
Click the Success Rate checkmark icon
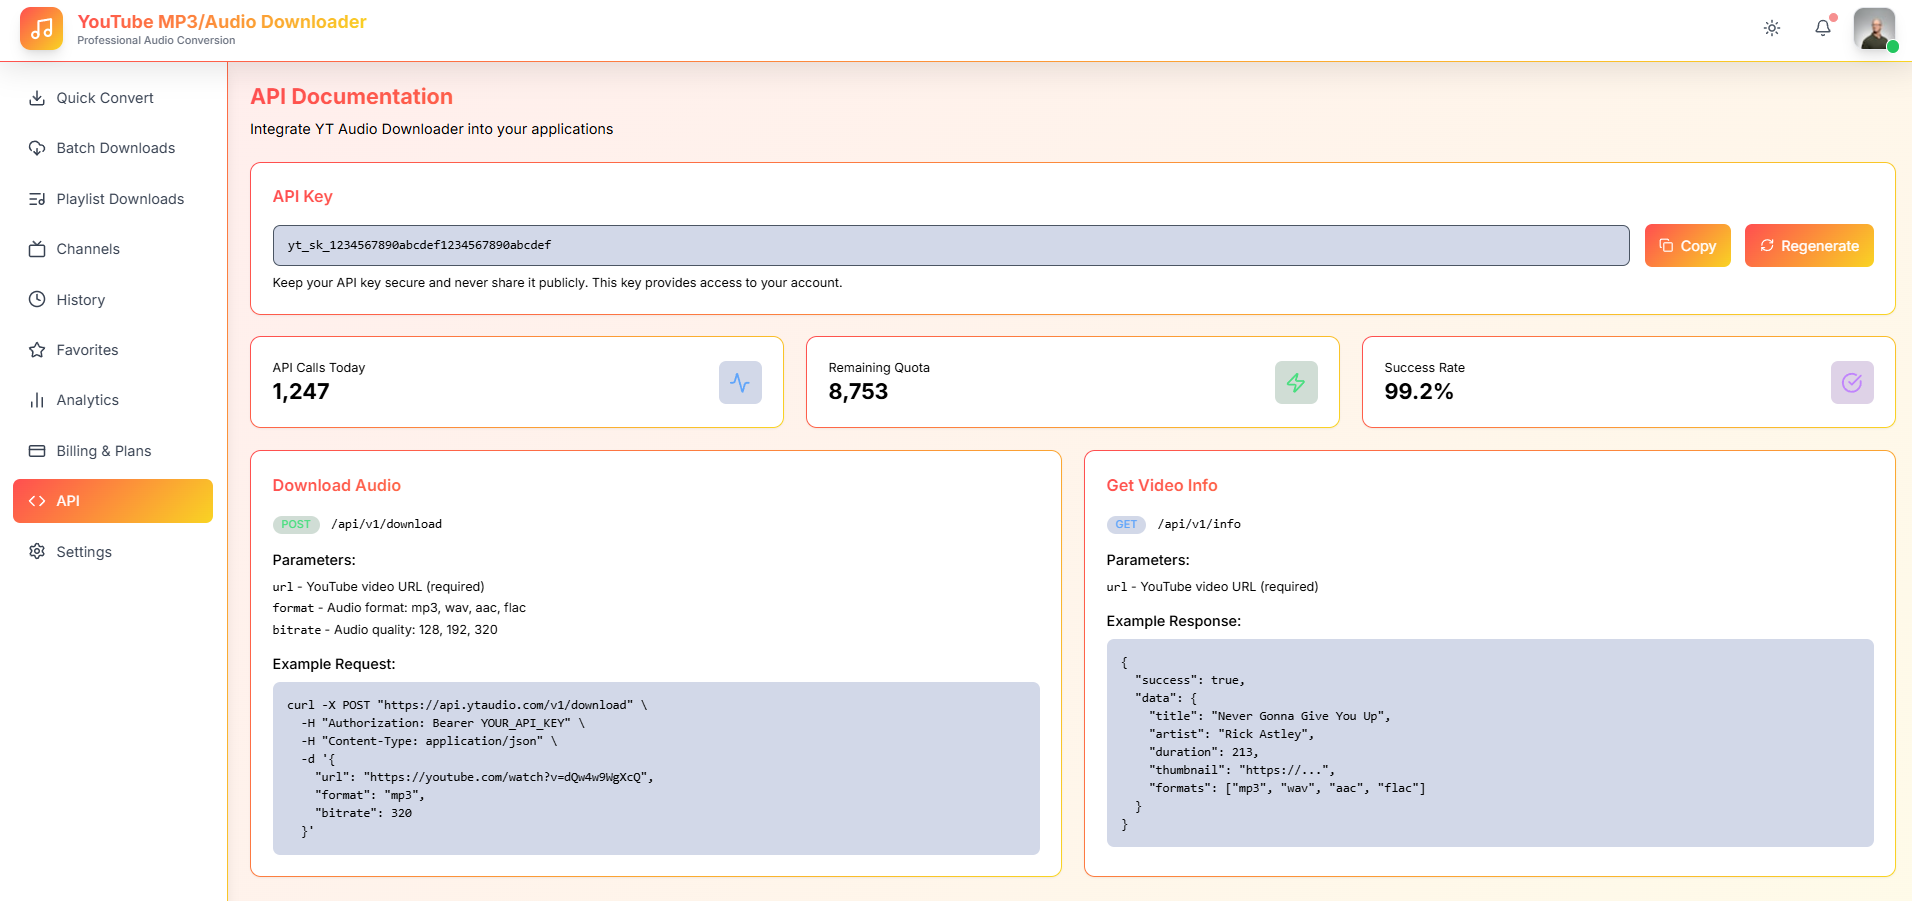pos(1851,383)
